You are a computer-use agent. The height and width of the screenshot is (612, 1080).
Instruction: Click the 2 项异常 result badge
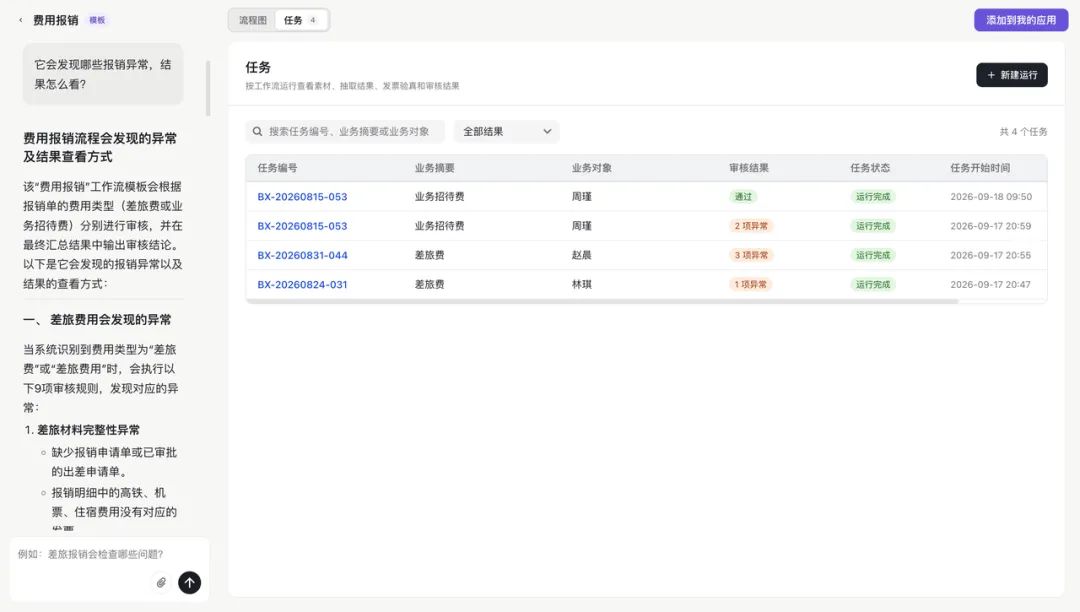point(751,226)
